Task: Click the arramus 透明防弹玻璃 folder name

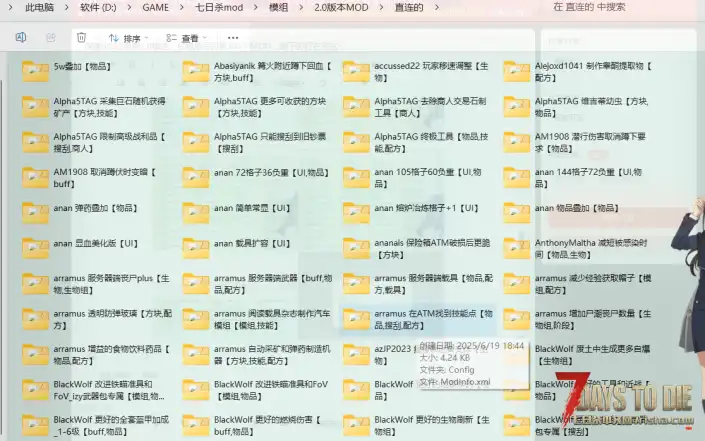Action: (x=112, y=319)
